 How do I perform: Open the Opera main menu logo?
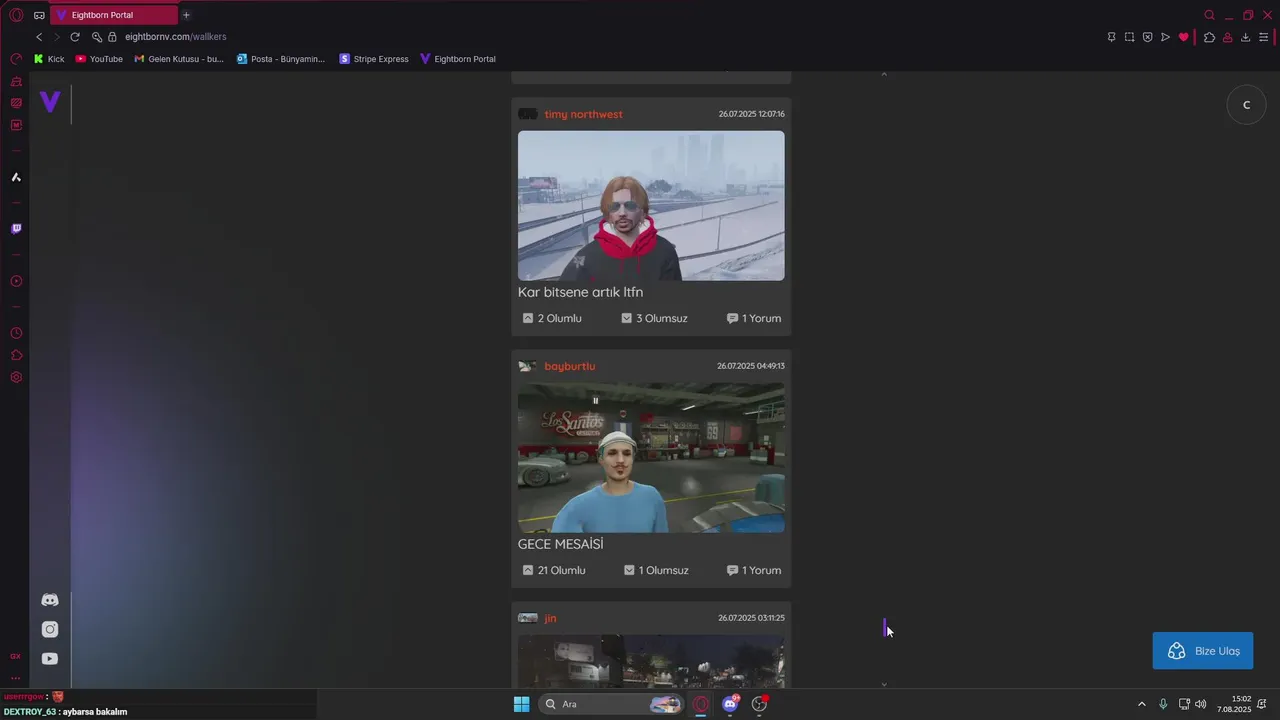(x=16, y=15)
